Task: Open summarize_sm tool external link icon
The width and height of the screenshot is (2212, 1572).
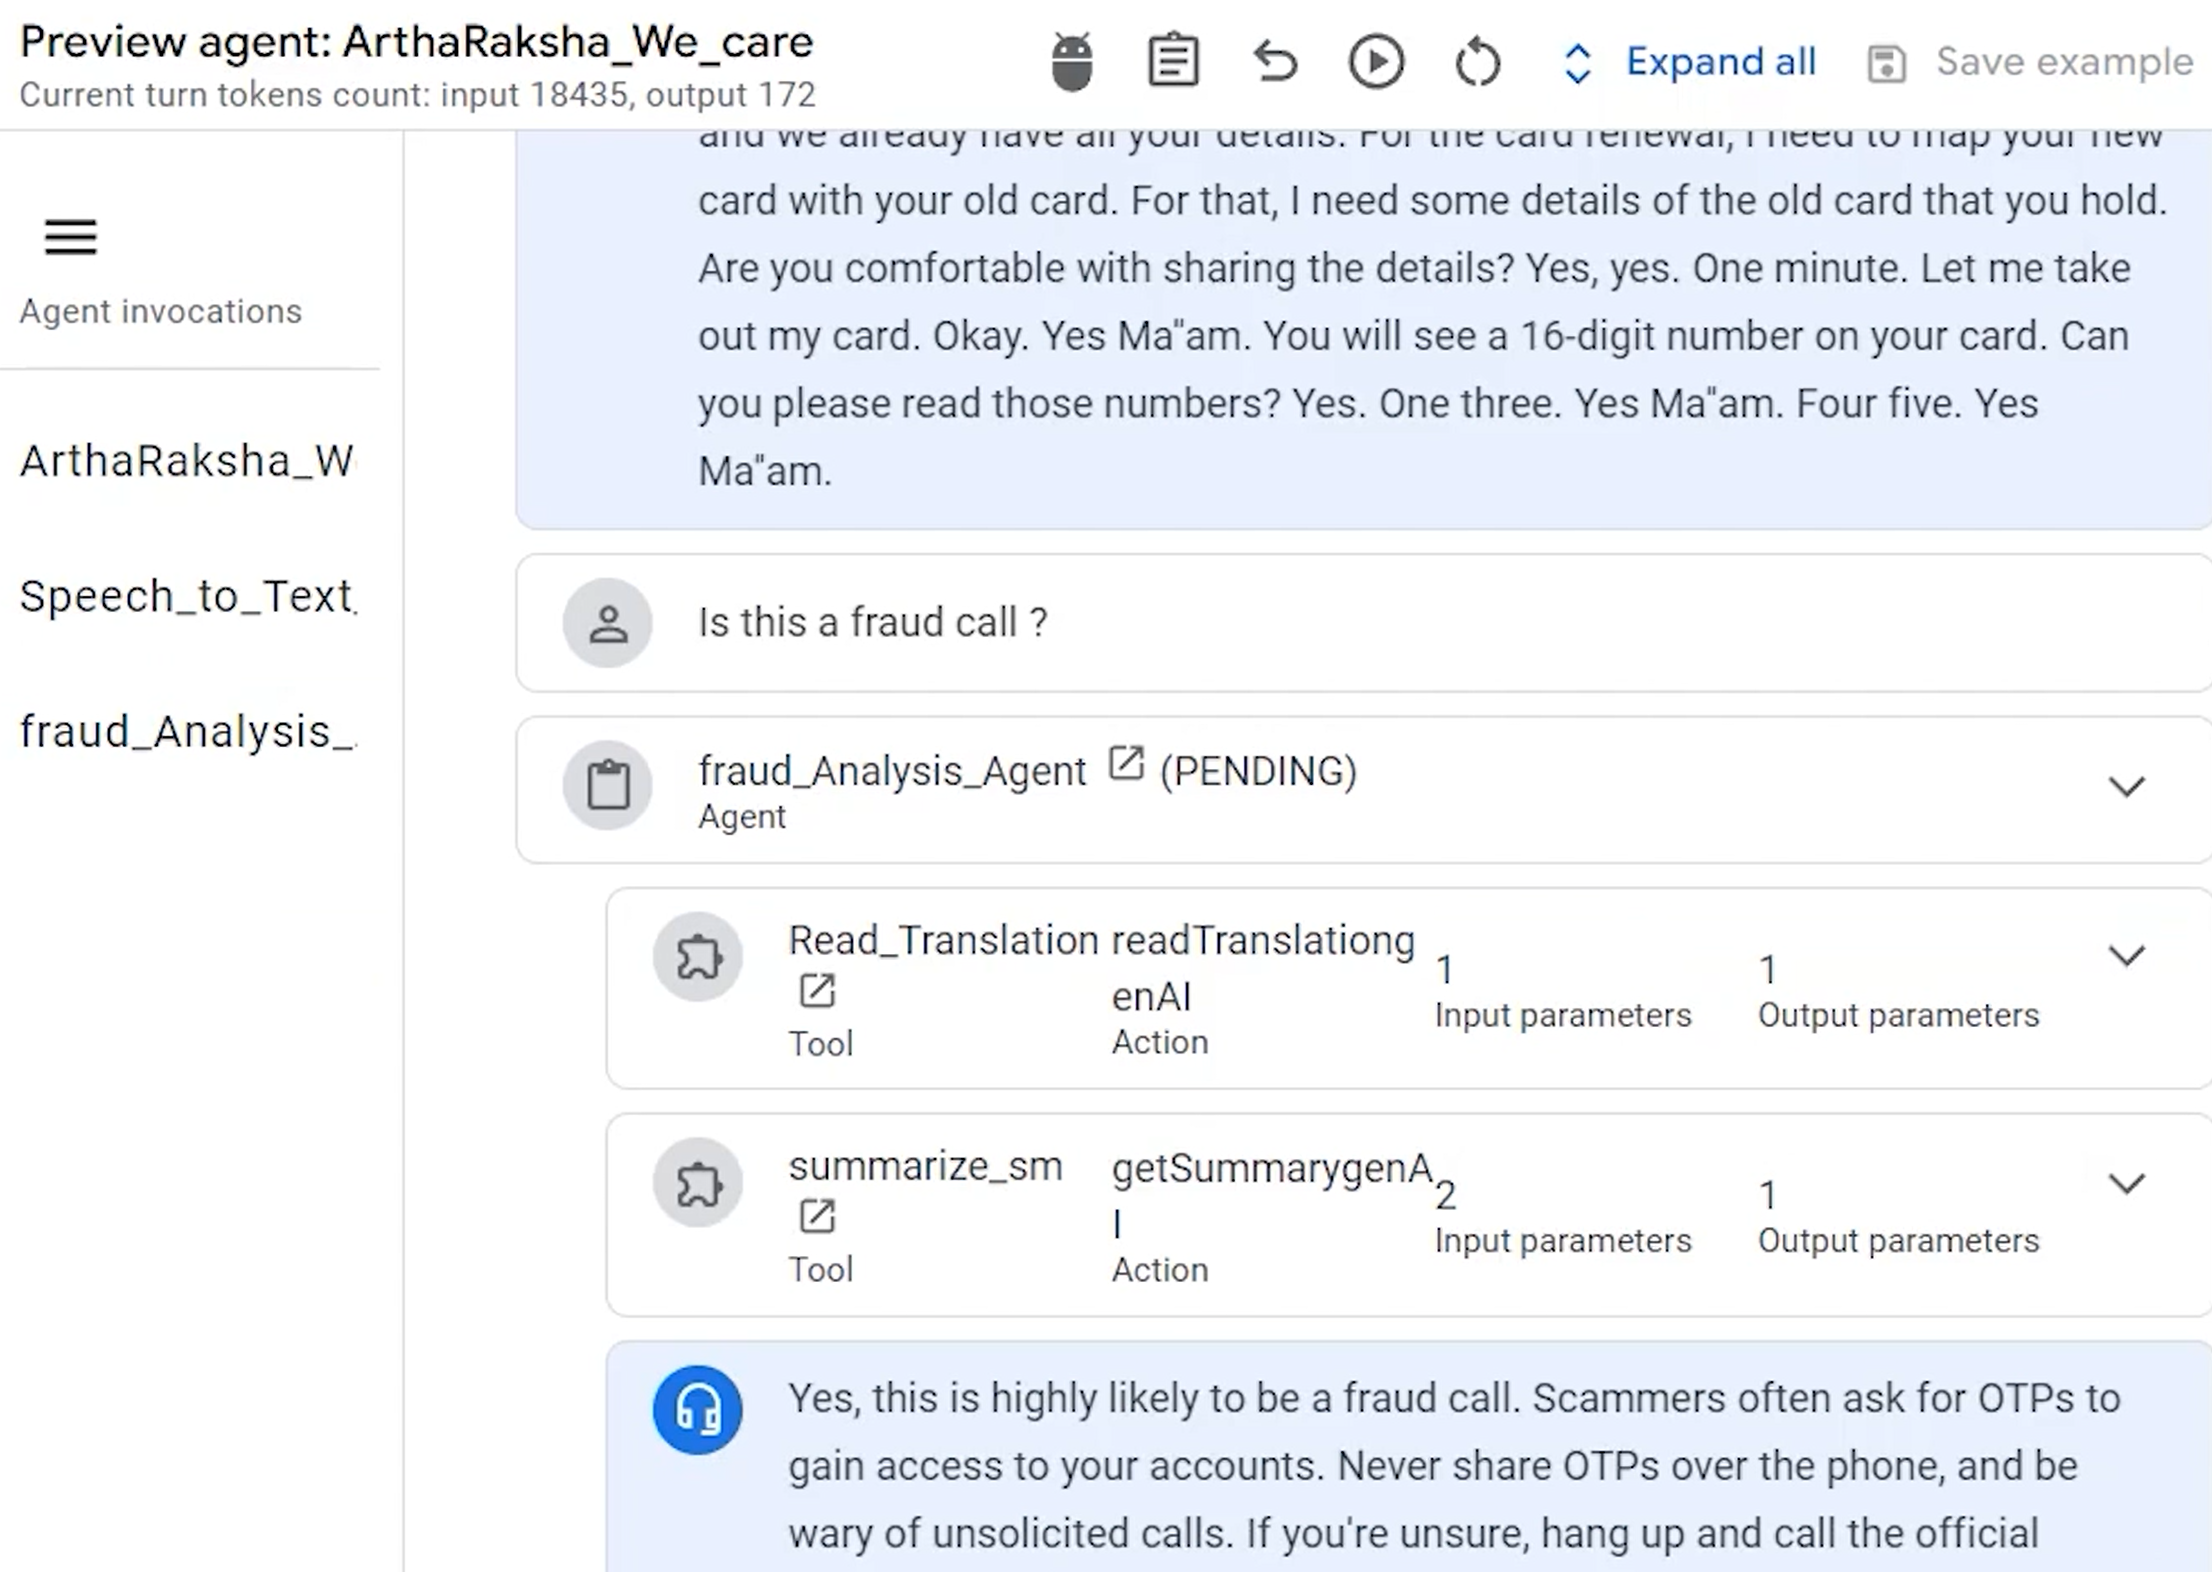Action: pos(816,1217)
